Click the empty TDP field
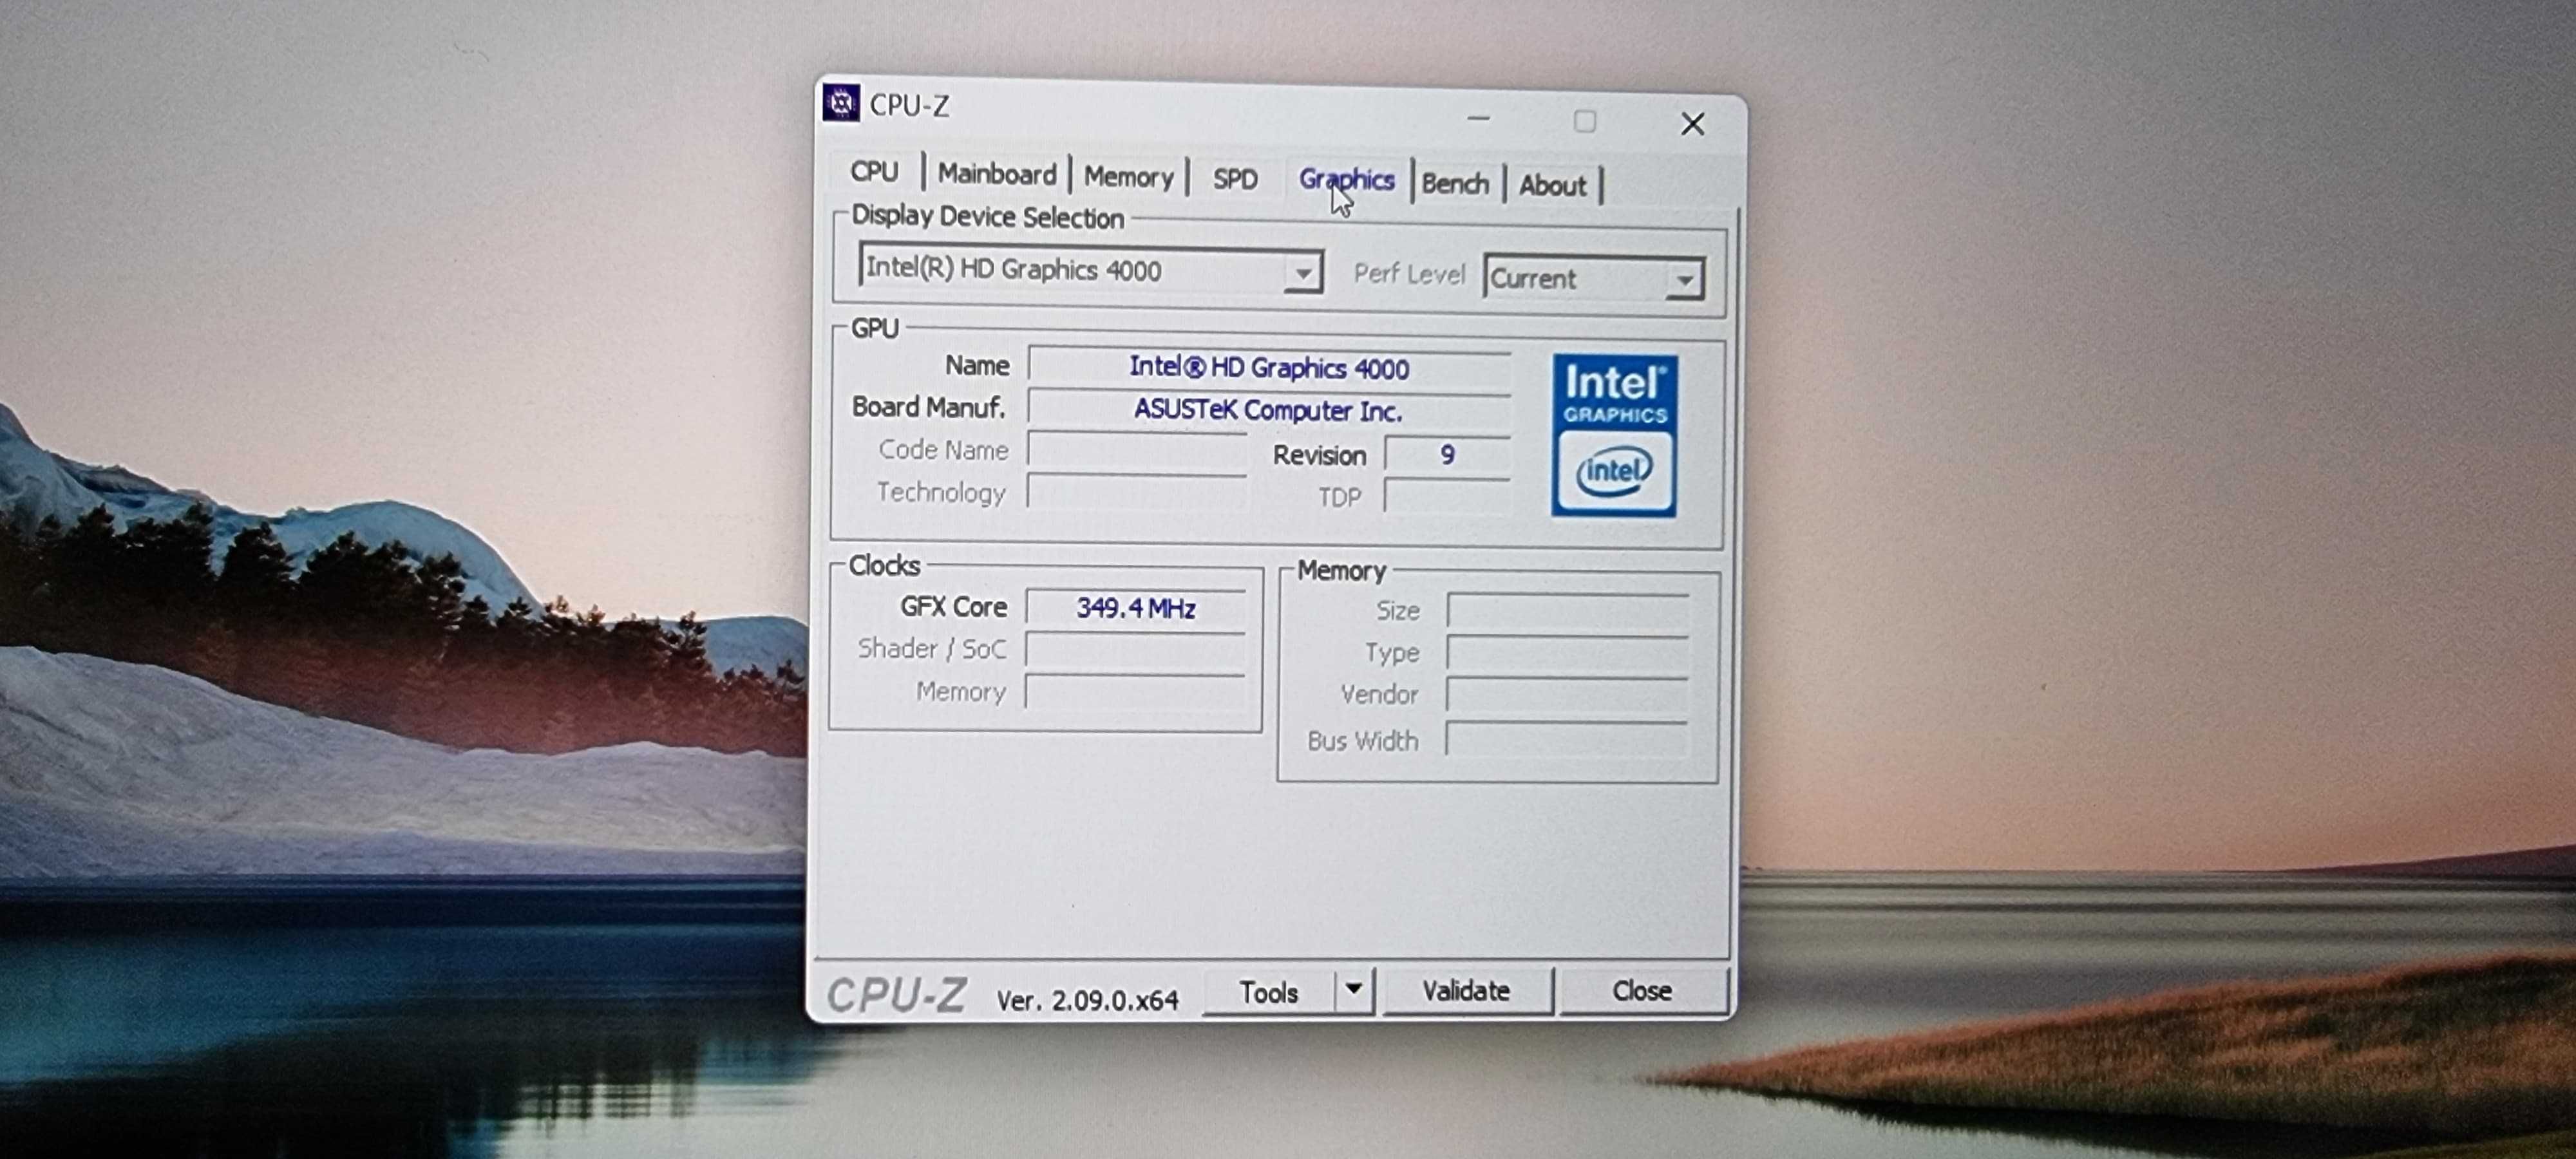 [1446, 497]
